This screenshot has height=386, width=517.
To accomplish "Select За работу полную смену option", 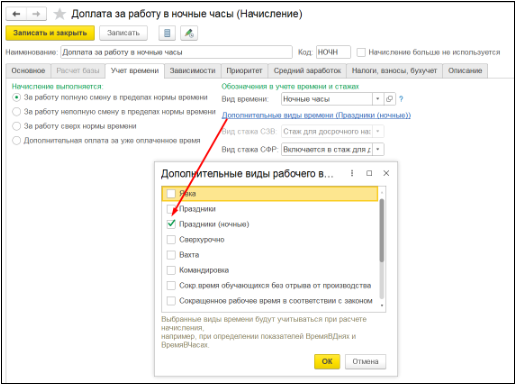I will (x=16, y=97).
